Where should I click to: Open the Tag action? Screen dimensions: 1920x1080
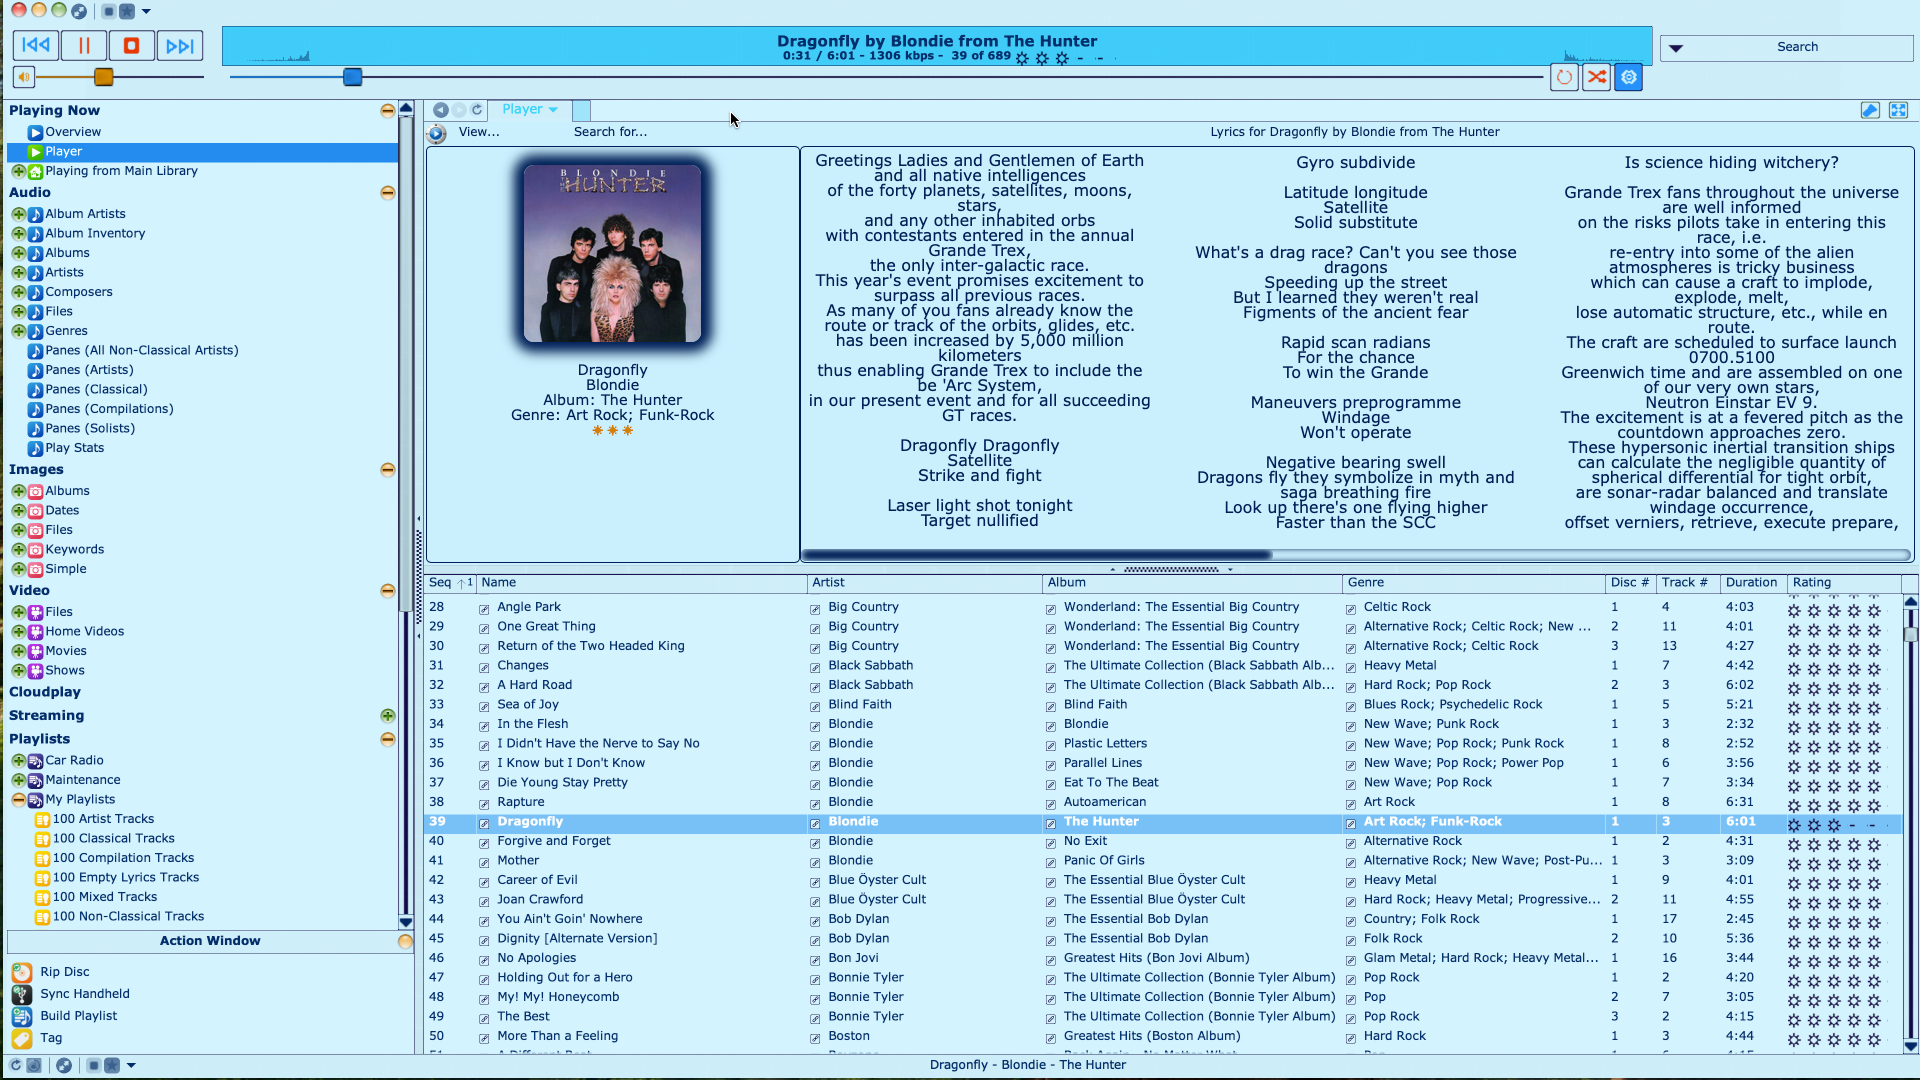[51, 1038]
